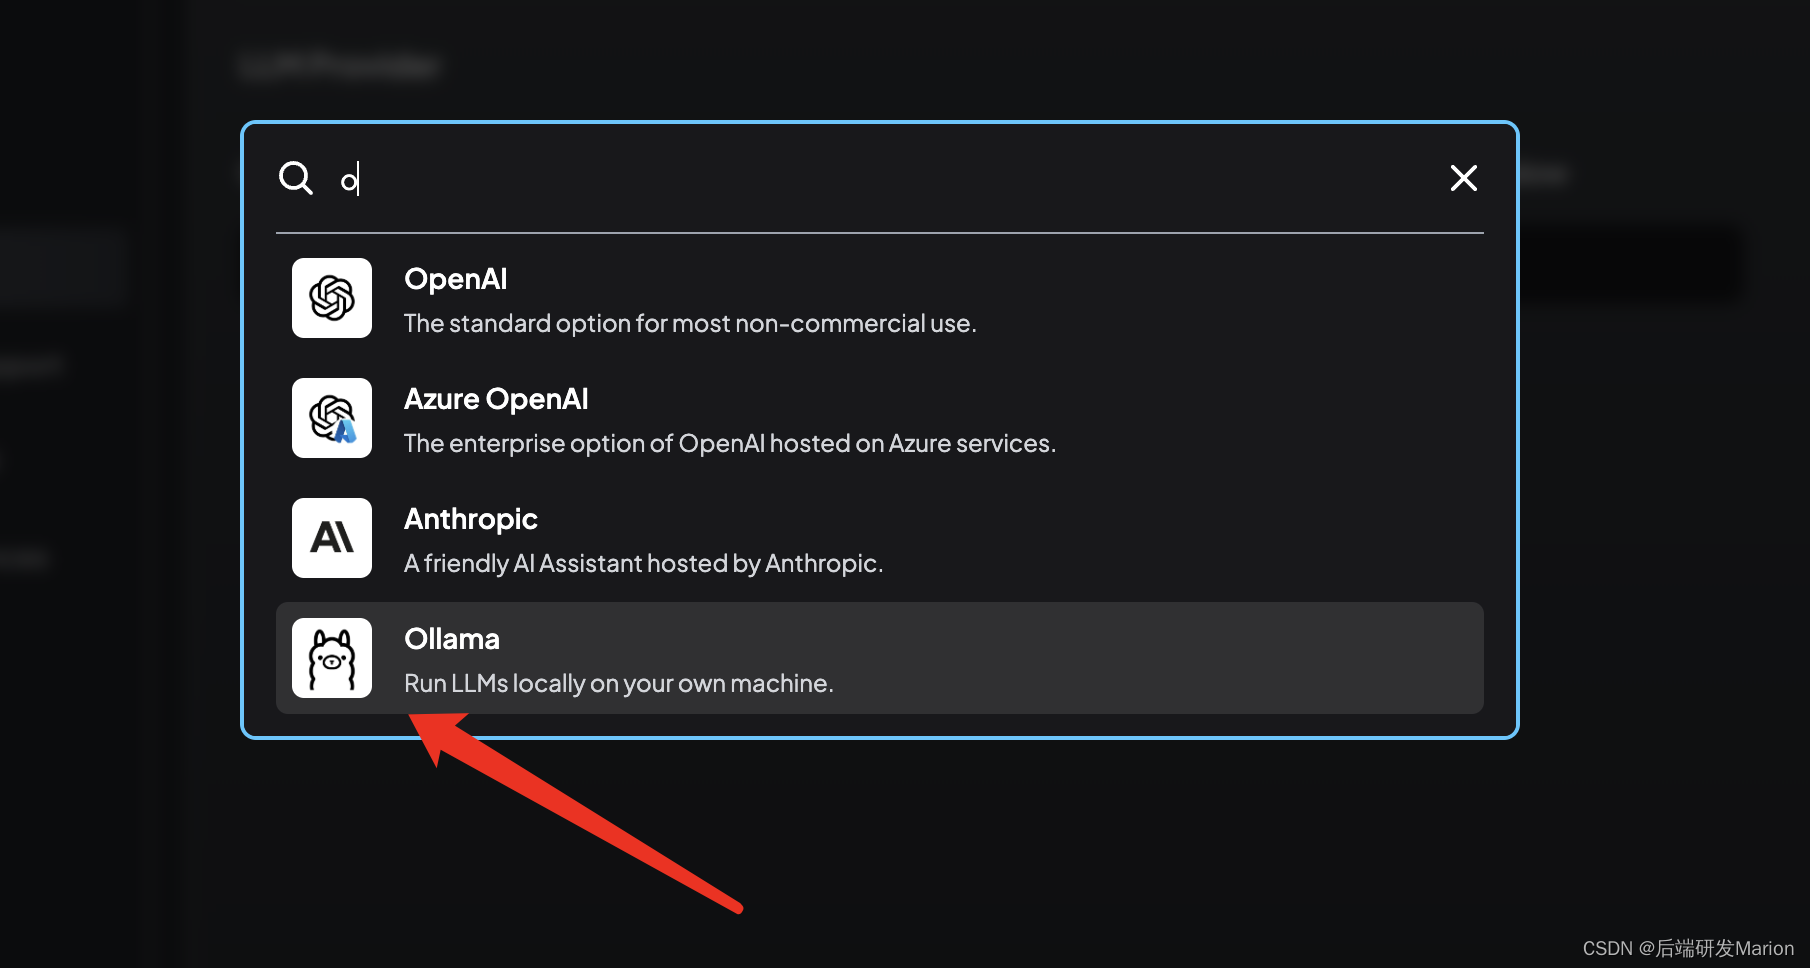
Task: Select the Azure OpenAI provider title
Action: [496, 399]
